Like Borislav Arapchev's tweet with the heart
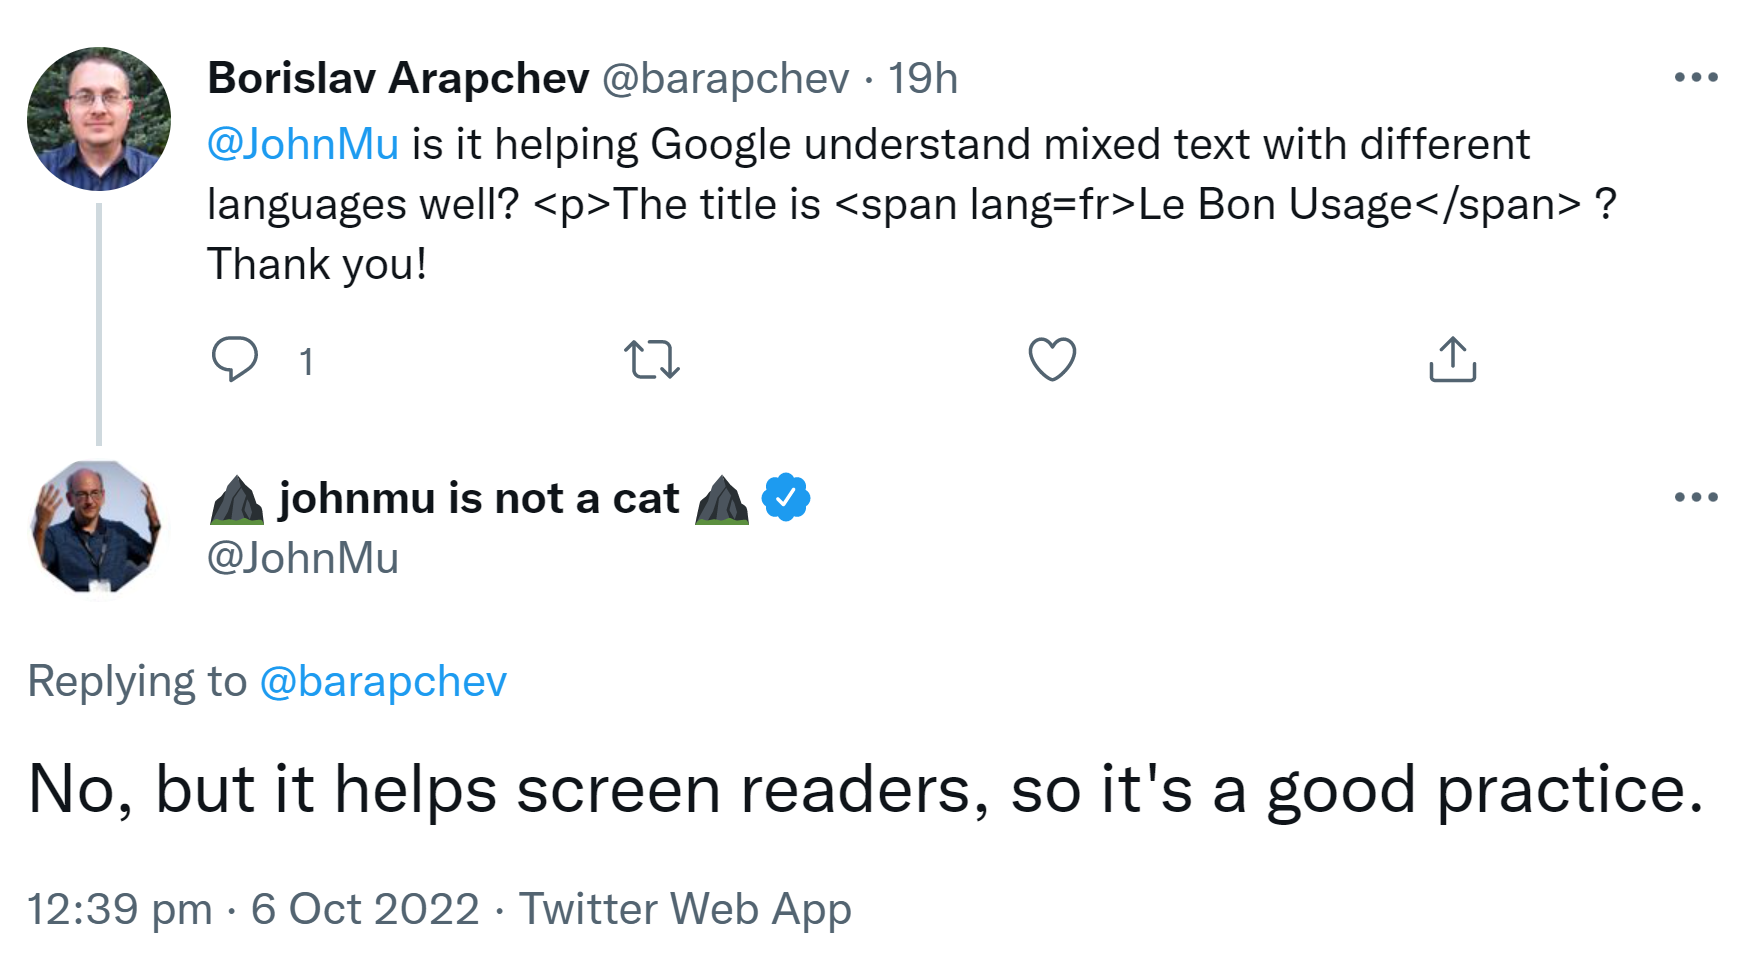 pos(1052,359)
